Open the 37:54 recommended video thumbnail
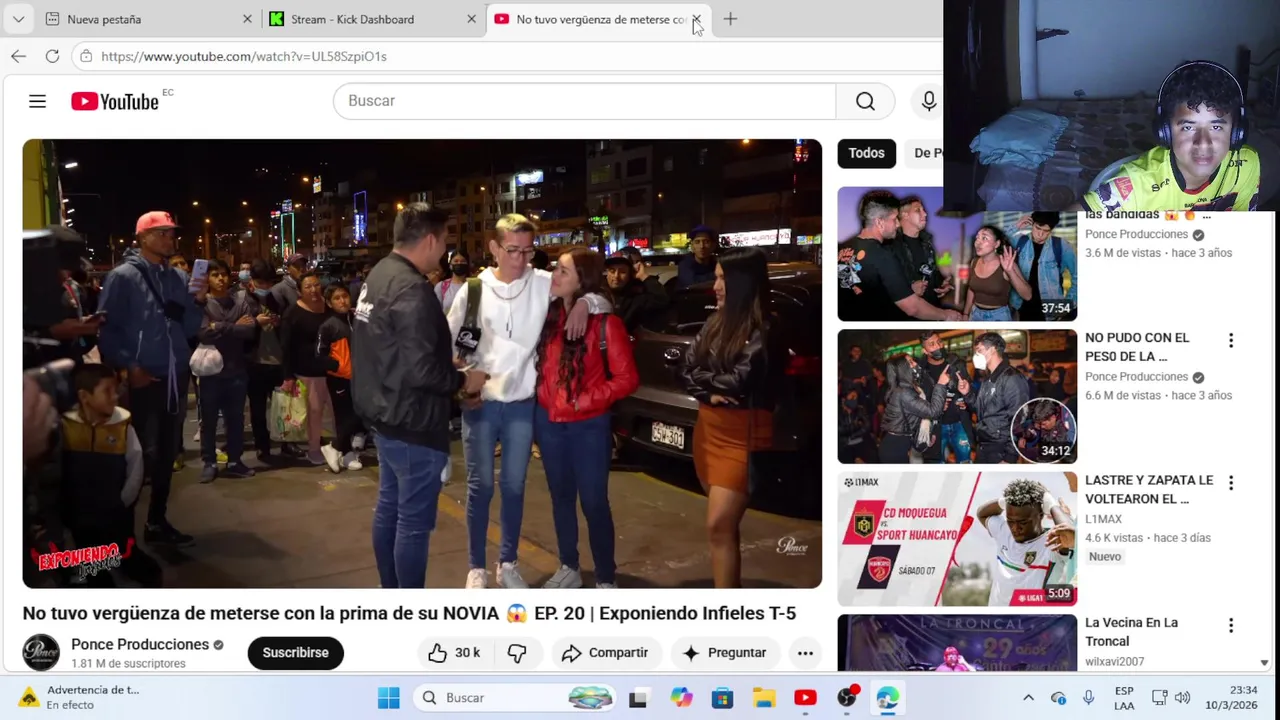The width and height of the screenshot is (1280, 720). (957, 254)
